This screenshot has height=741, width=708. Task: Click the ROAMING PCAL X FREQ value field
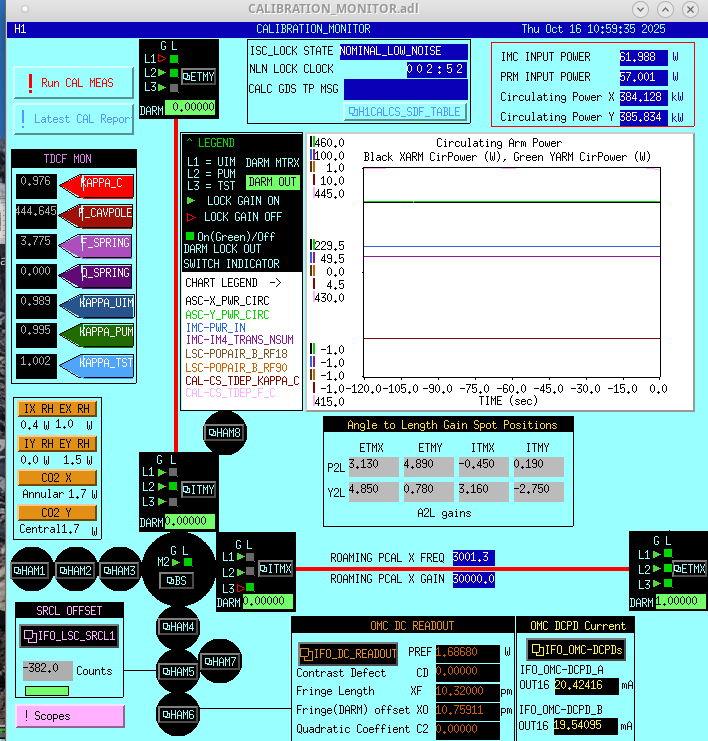(473, 557)
